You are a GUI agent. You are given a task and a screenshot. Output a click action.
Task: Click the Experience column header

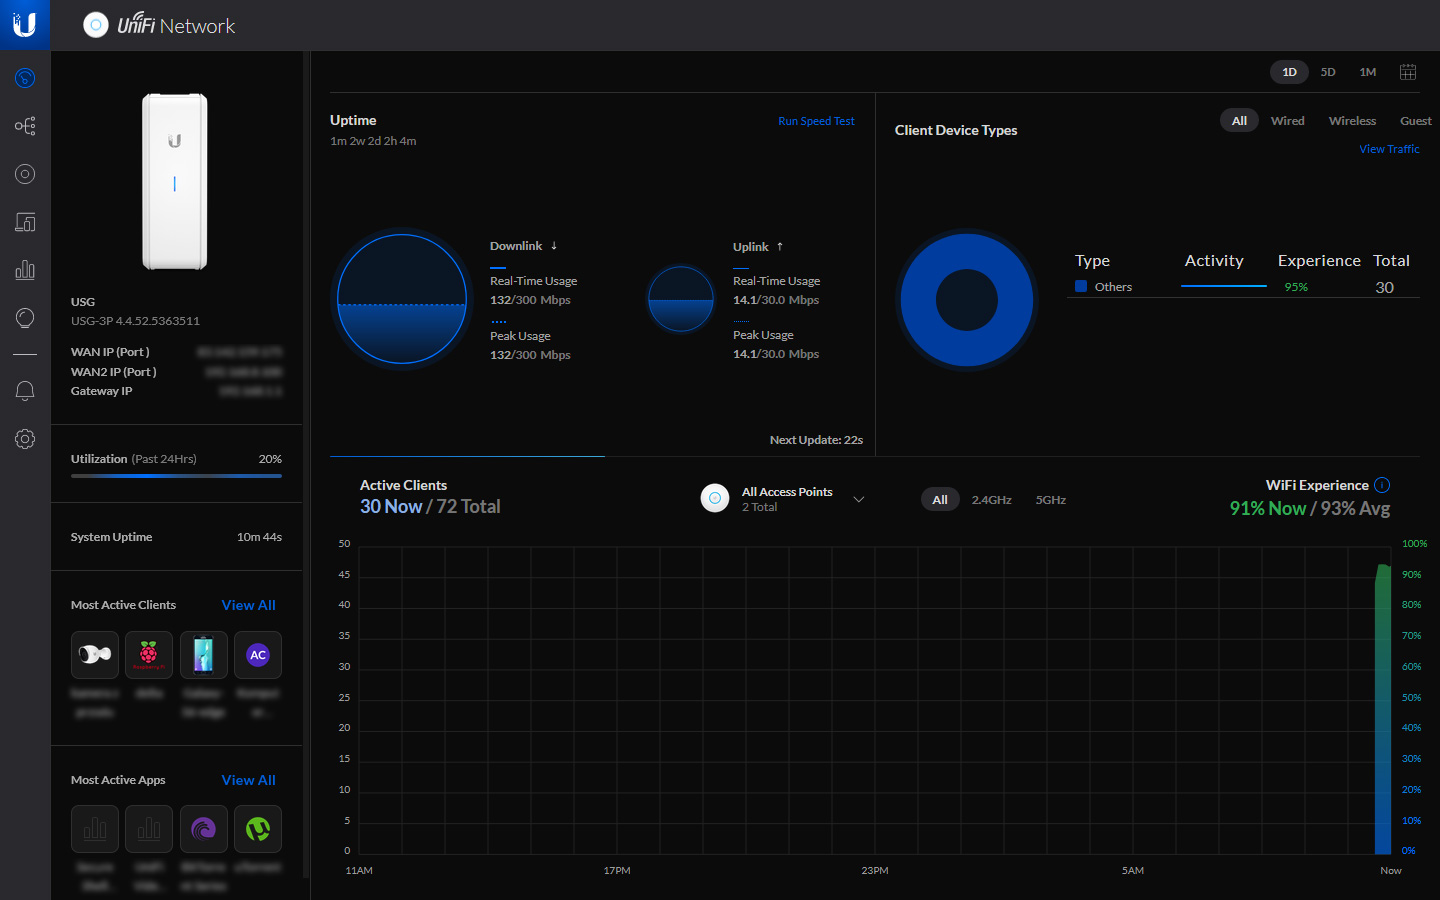click(x=1319, y=261)
